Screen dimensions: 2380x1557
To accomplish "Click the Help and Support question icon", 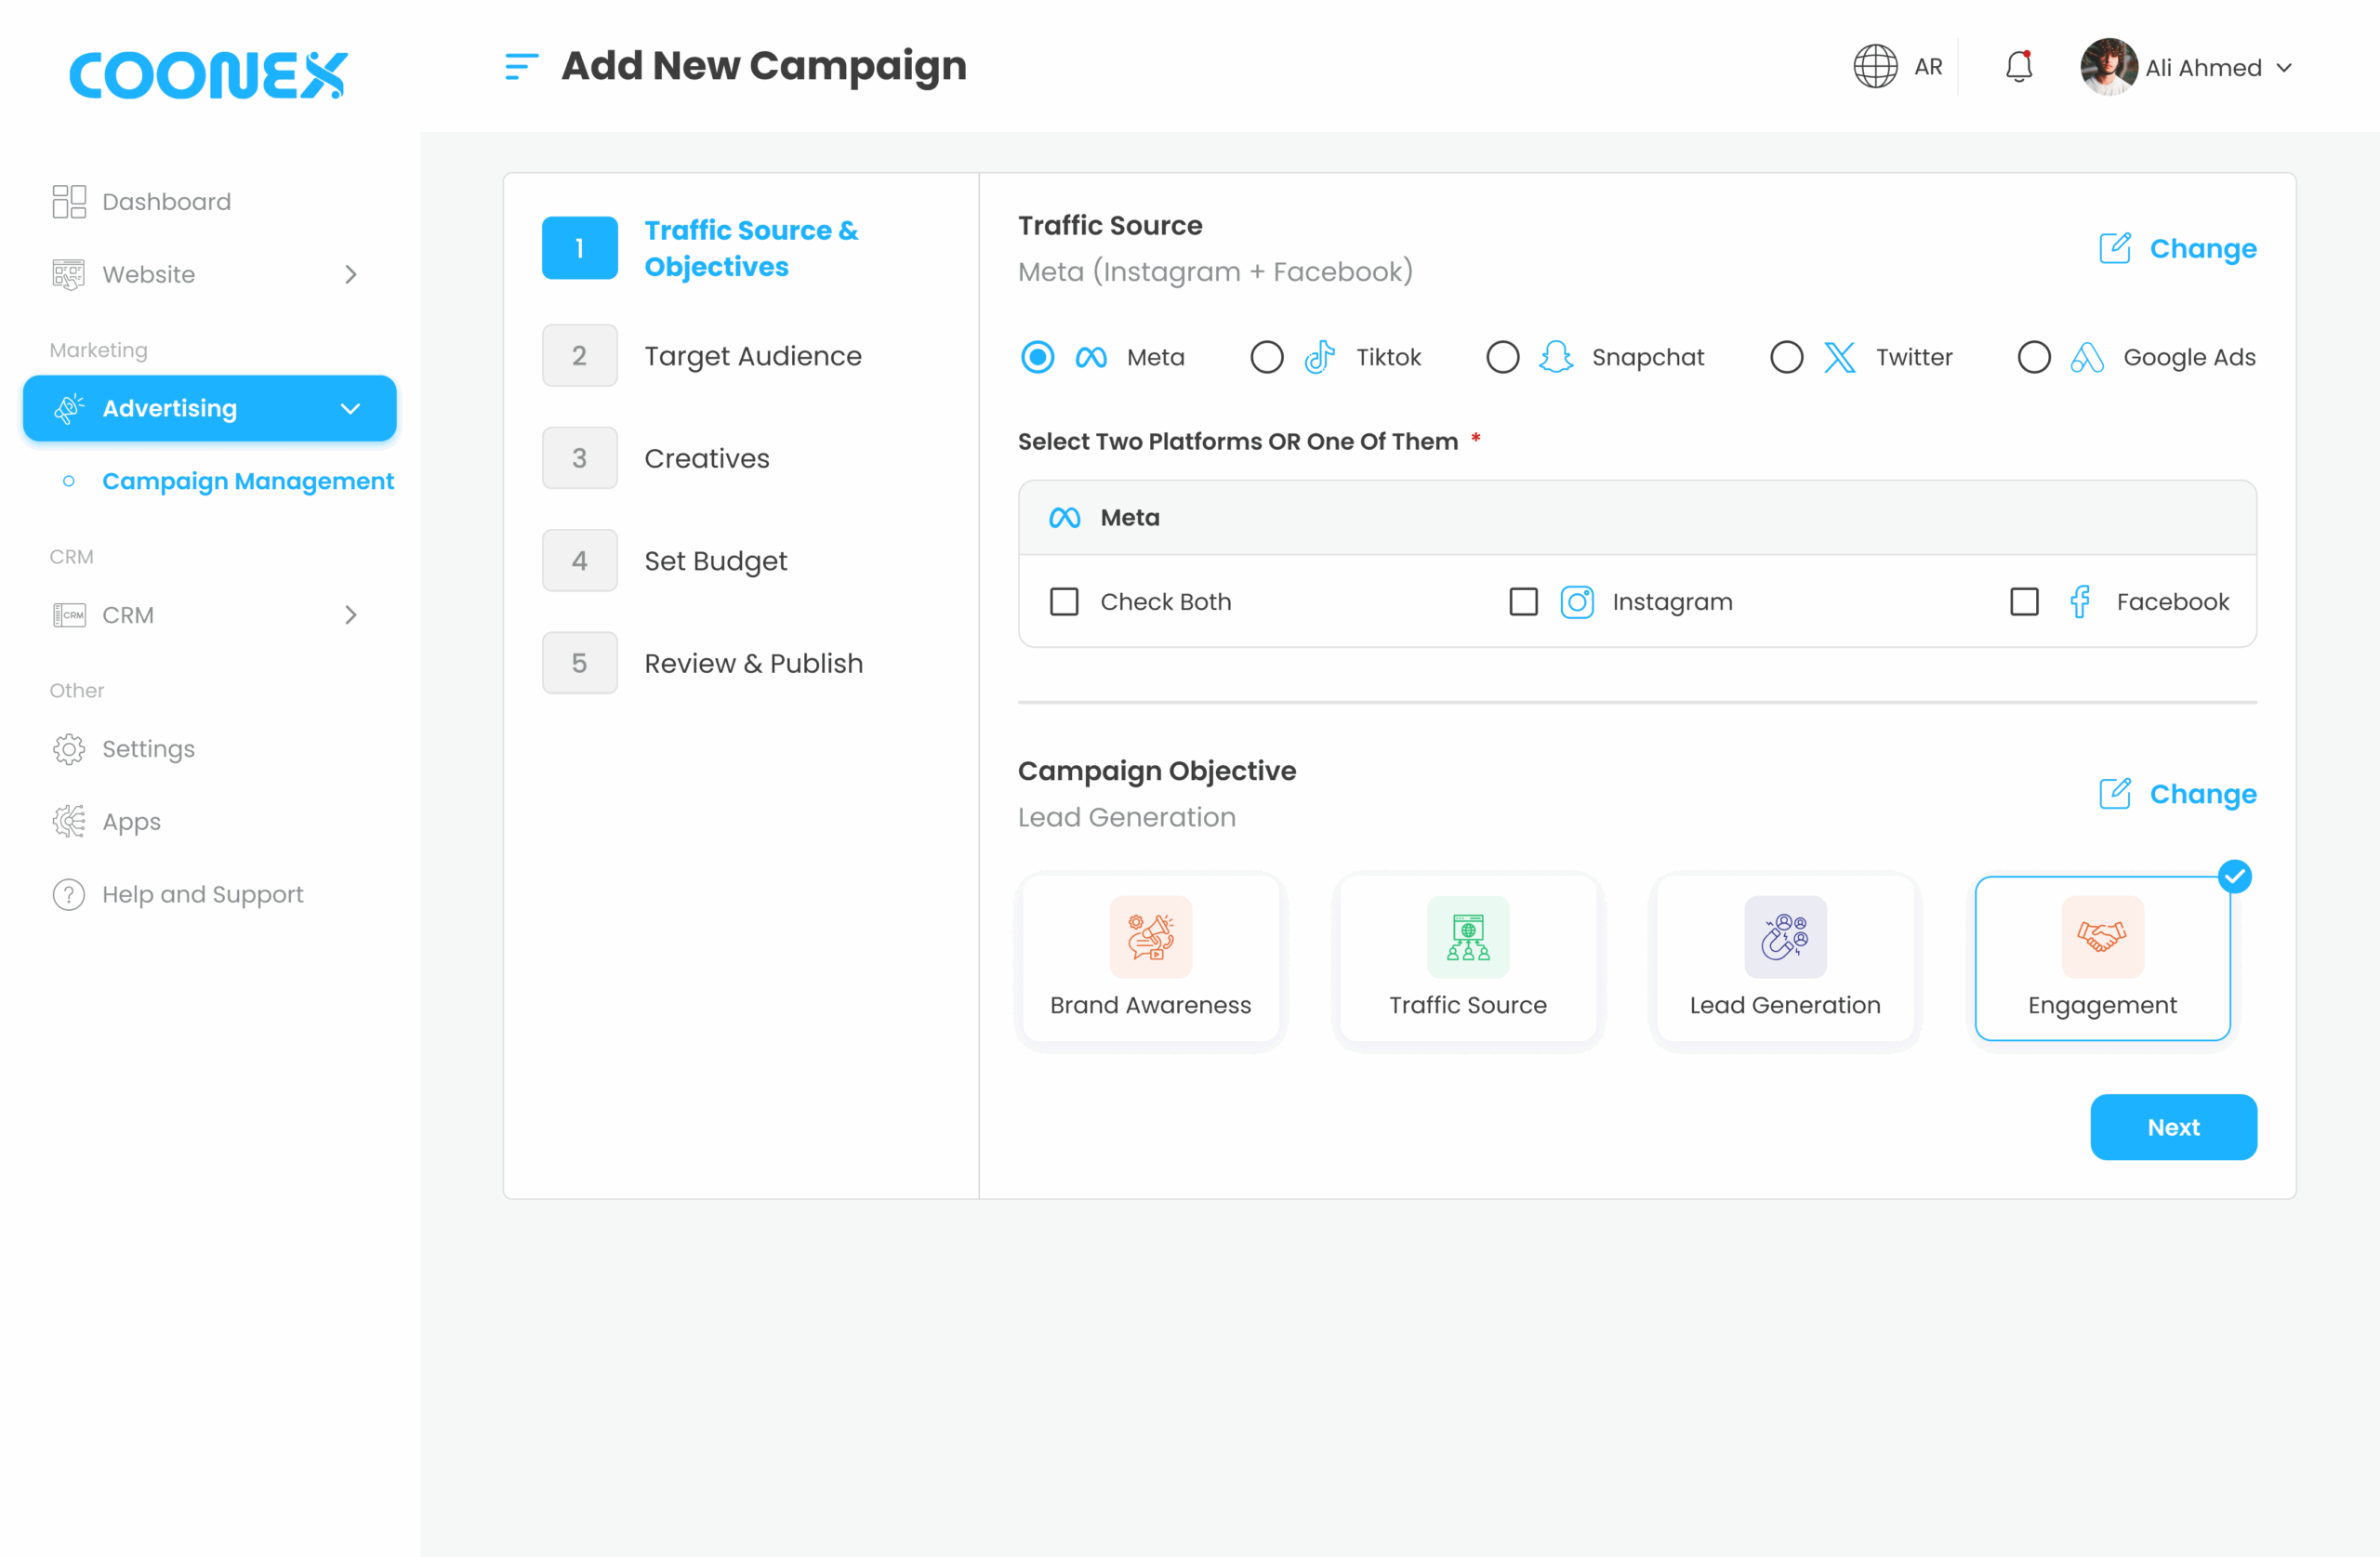I will coord(68,894).
